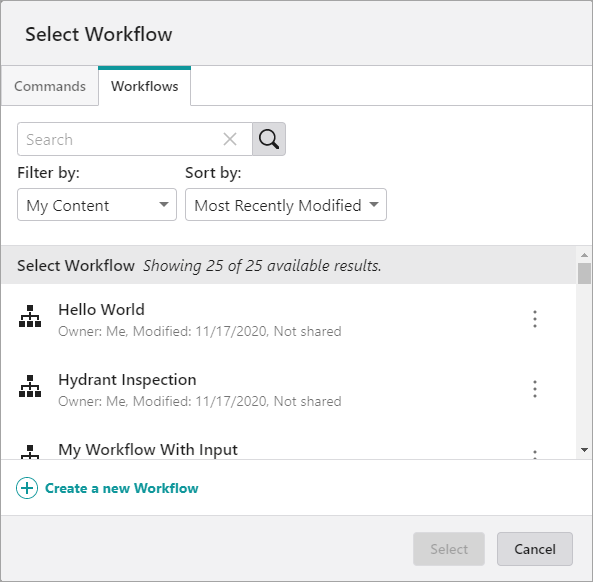
Task: Click the Cancel button
Action: [535, 549]
